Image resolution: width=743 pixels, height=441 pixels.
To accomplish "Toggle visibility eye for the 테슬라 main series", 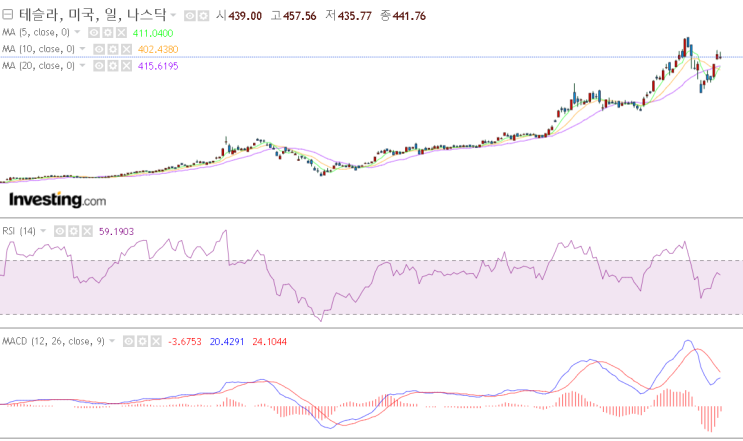I will (x=190, y=16).
